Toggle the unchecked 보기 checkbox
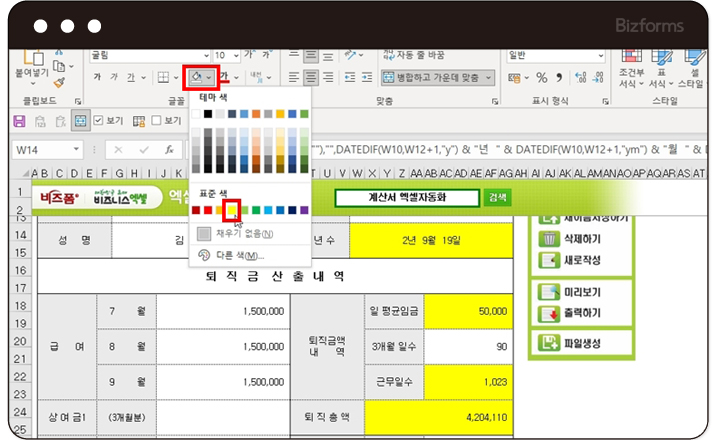715x440 pixels. coord(156,120)
